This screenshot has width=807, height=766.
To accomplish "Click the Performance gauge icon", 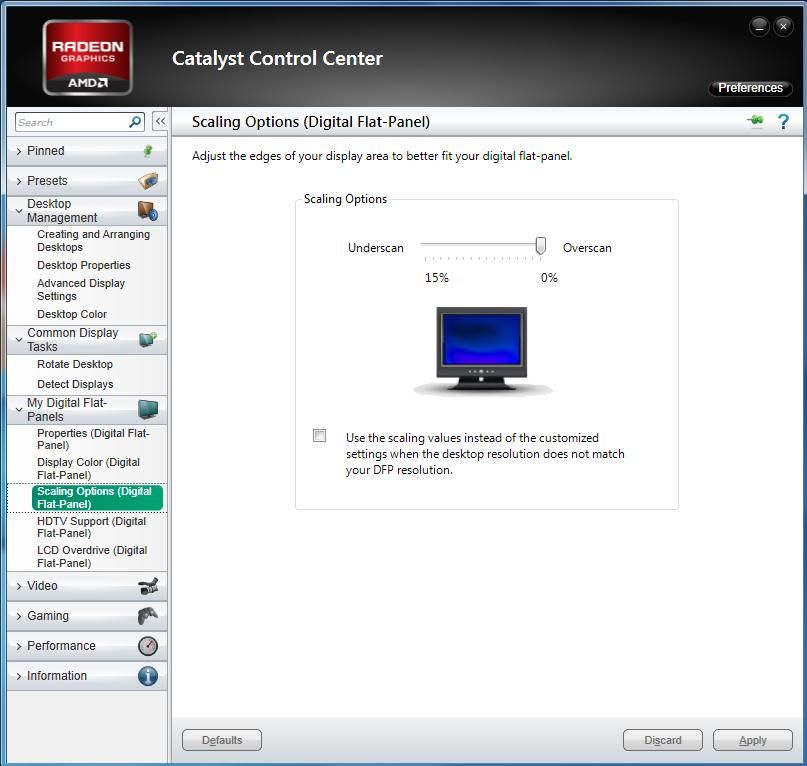I will 148,646.
